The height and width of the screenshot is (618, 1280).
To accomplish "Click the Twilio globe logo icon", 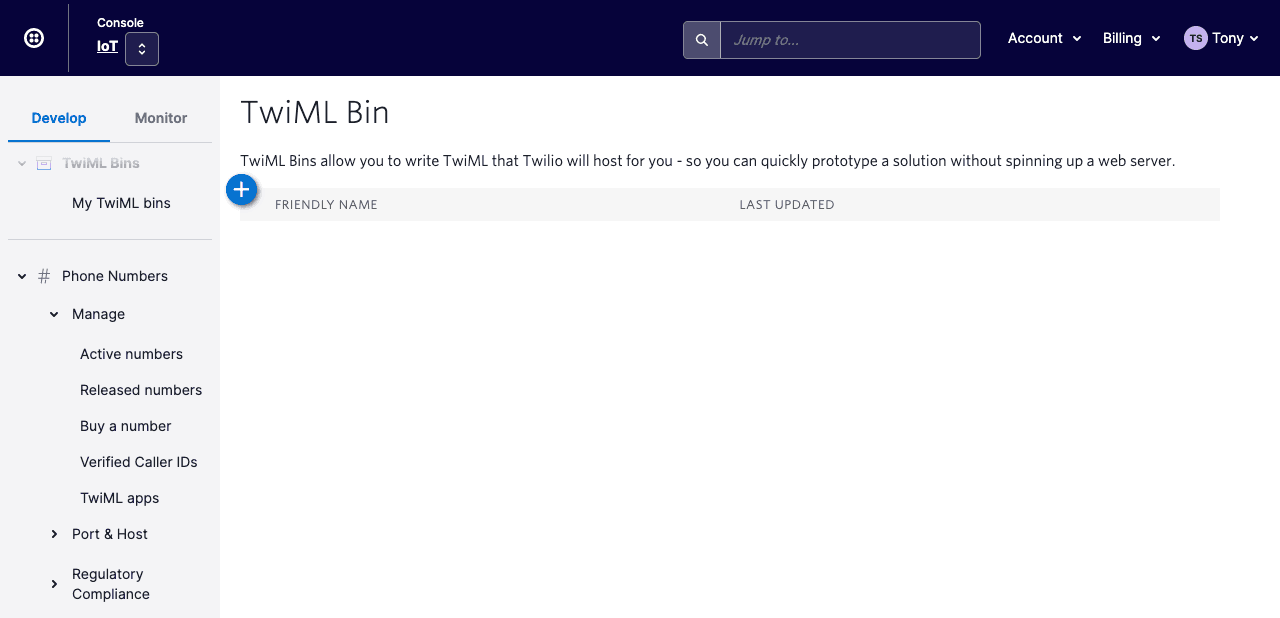I will (x=34, y=37).
